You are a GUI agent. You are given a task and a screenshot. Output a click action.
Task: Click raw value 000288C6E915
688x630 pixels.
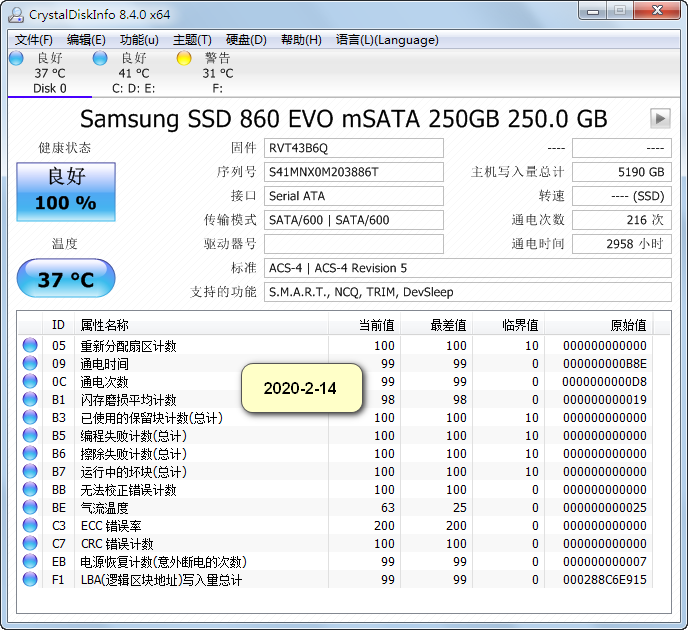pyautogui.click(x=605, y=580)
